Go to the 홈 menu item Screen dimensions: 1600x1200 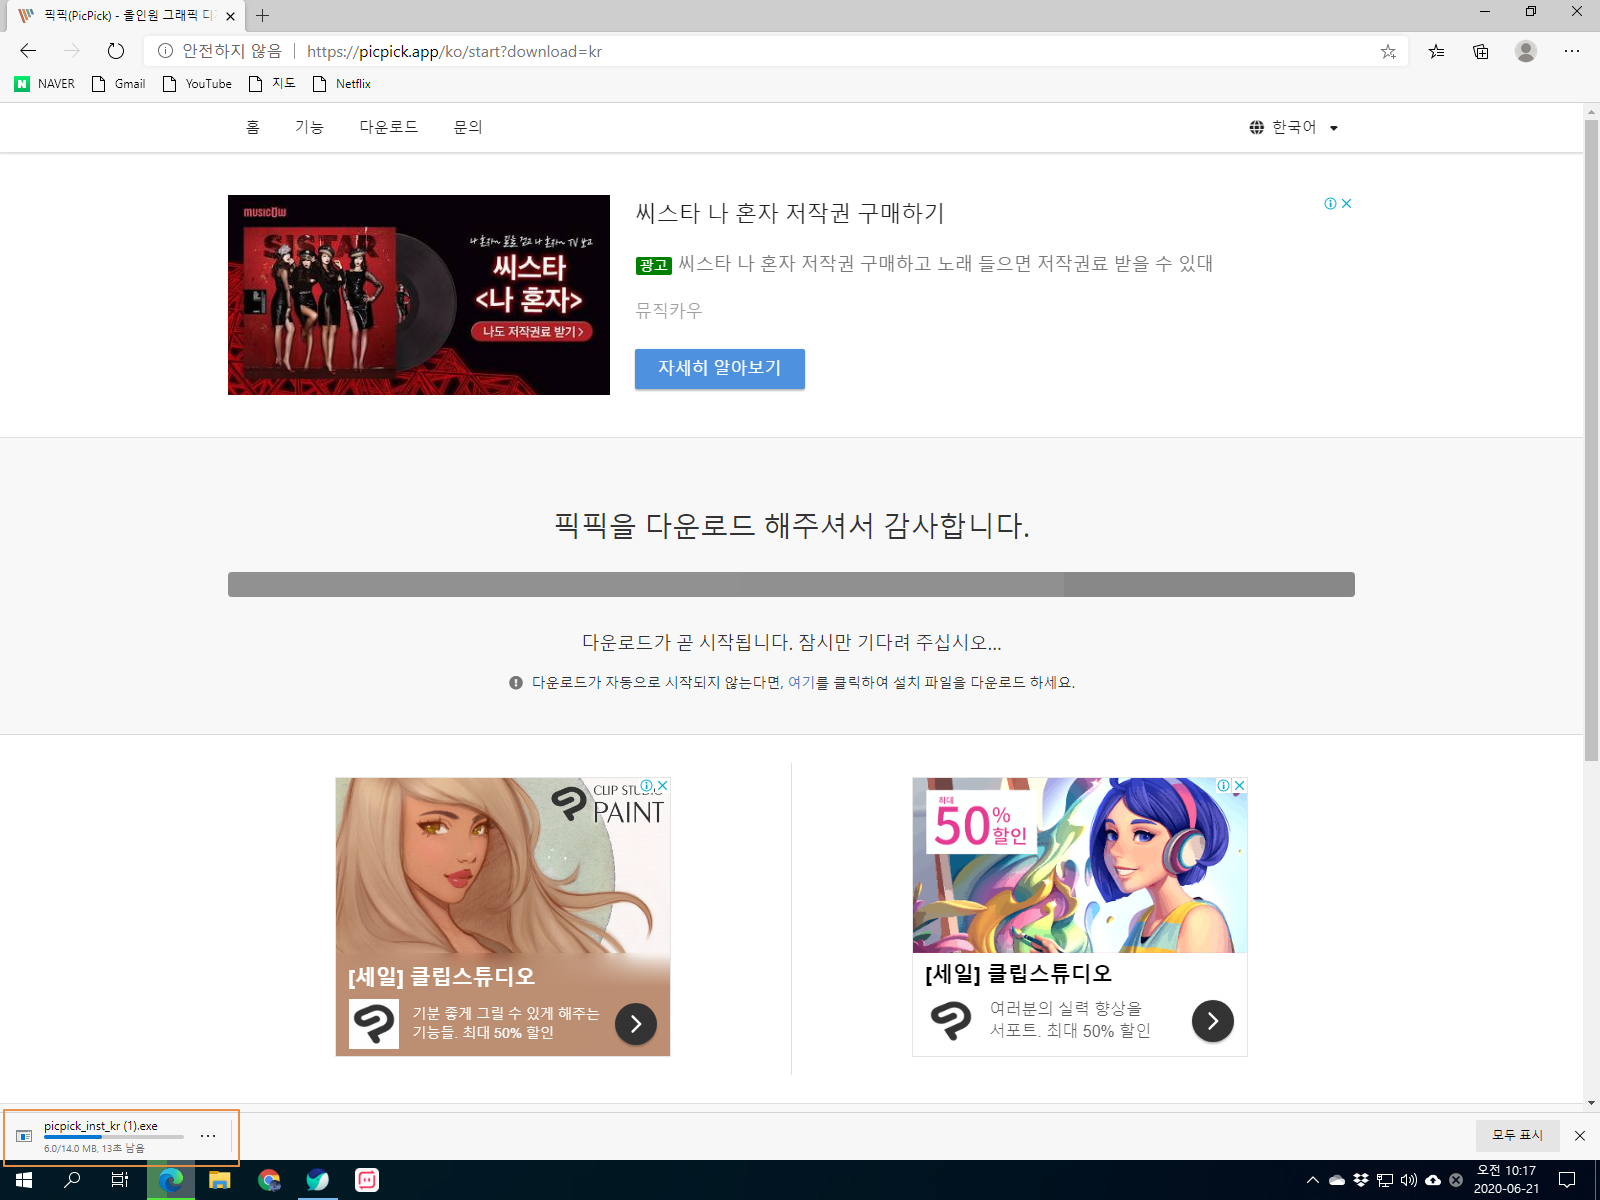pos(253,127)
